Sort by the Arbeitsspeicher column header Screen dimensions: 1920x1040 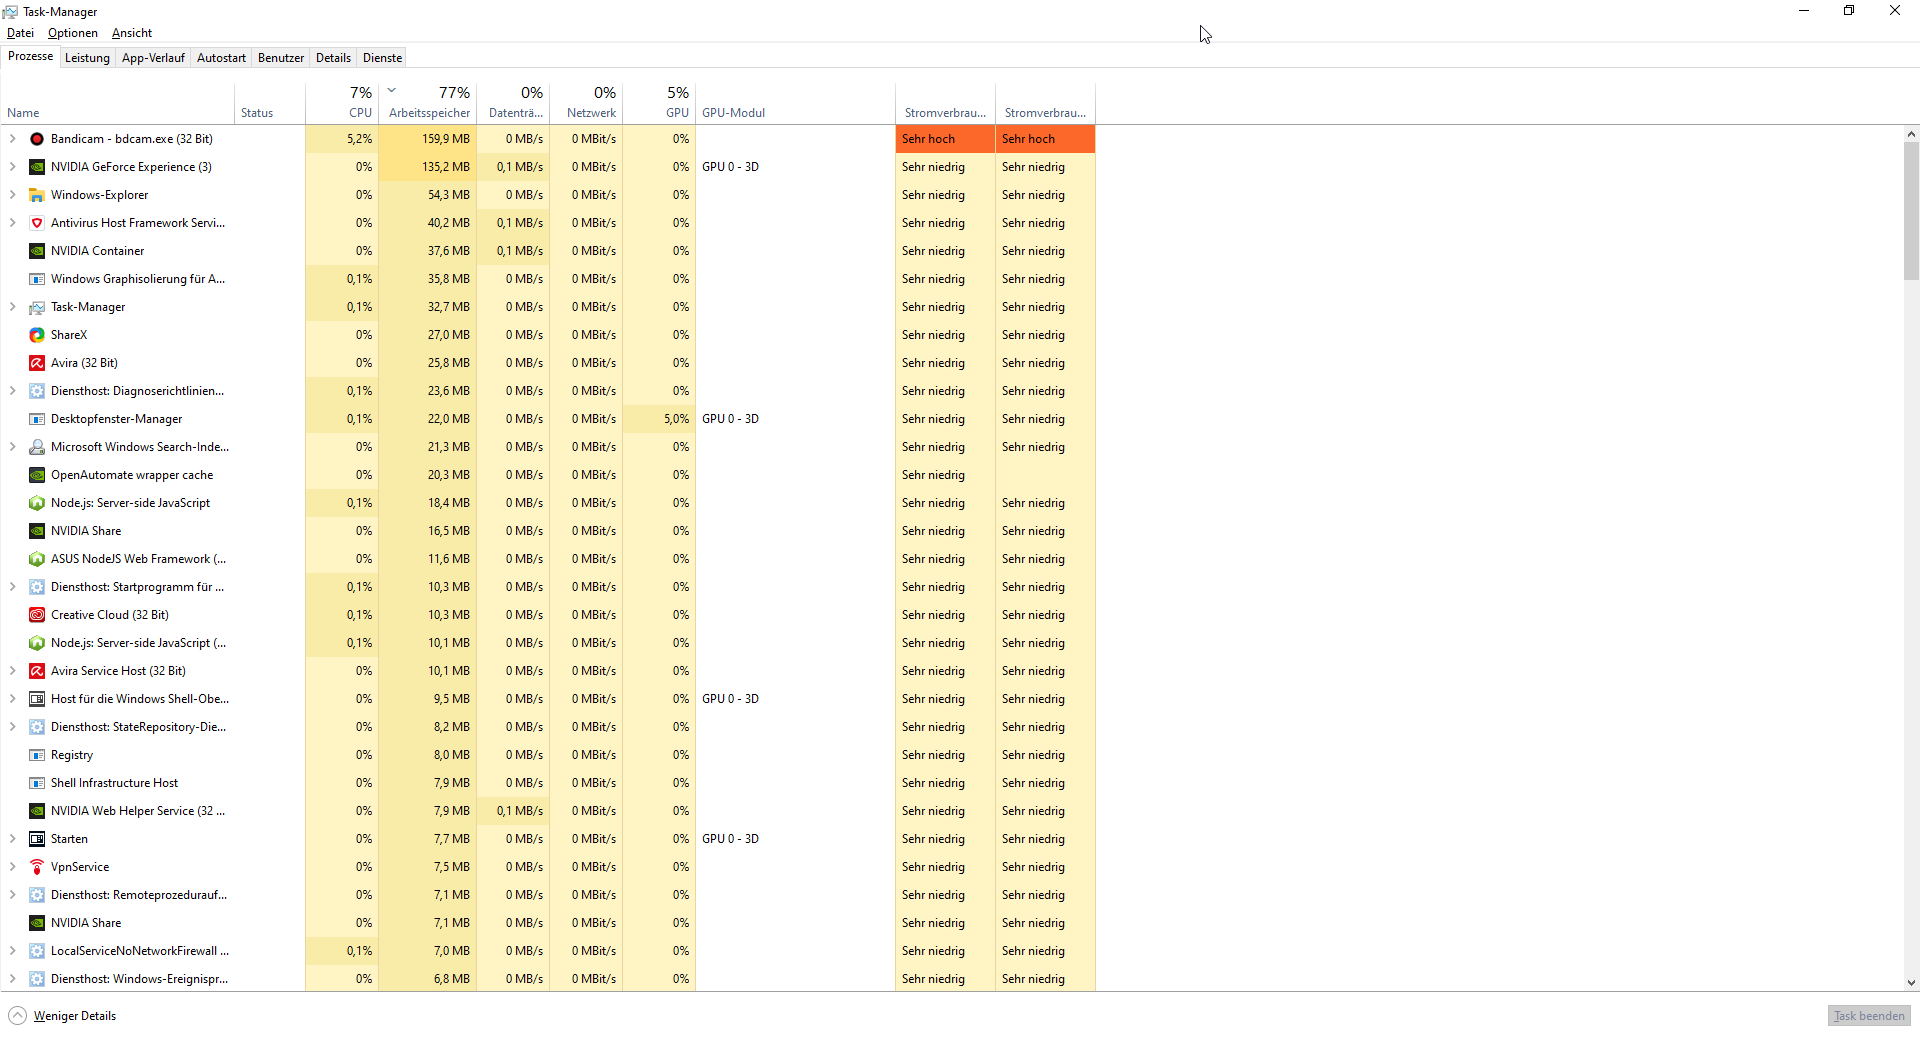(x=428, y=103)
